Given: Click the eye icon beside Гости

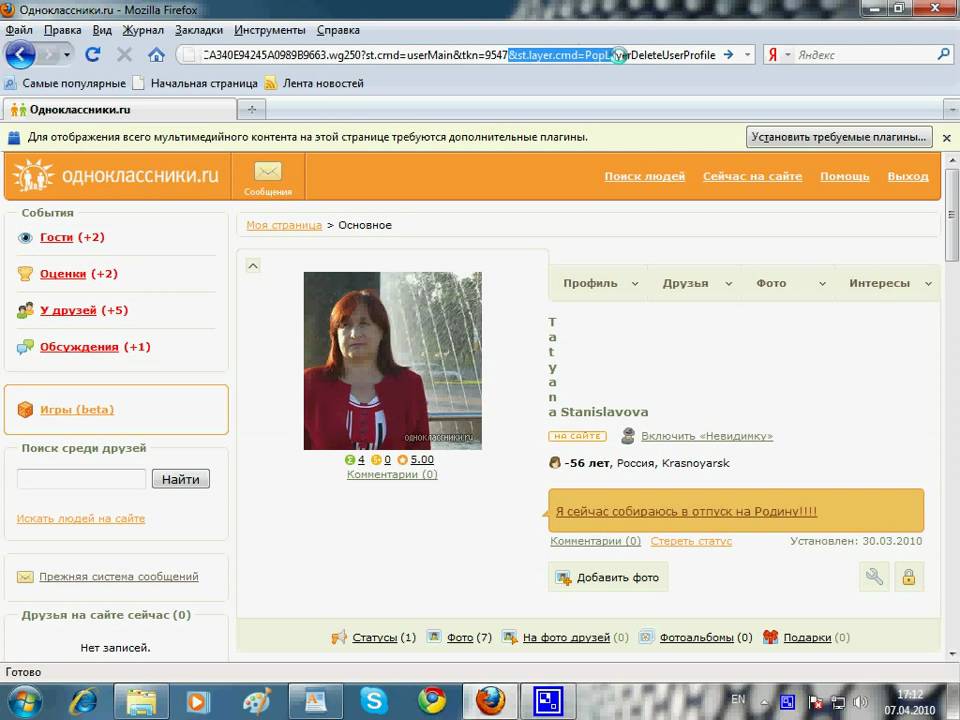Looking at the screenshot, I should [25, 238].
